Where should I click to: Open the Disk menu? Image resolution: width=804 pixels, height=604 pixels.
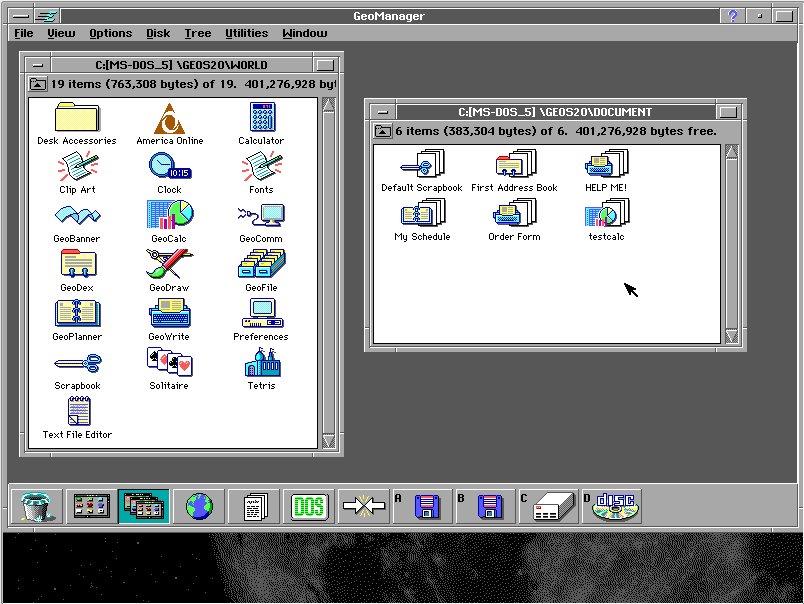click(158, 33)
